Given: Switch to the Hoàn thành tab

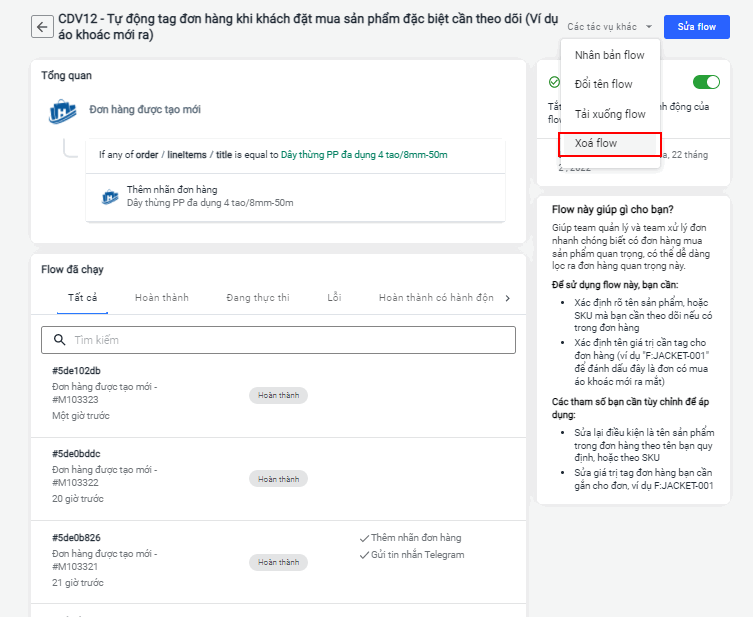Looking at the screenshot, I should click(162, 298).
